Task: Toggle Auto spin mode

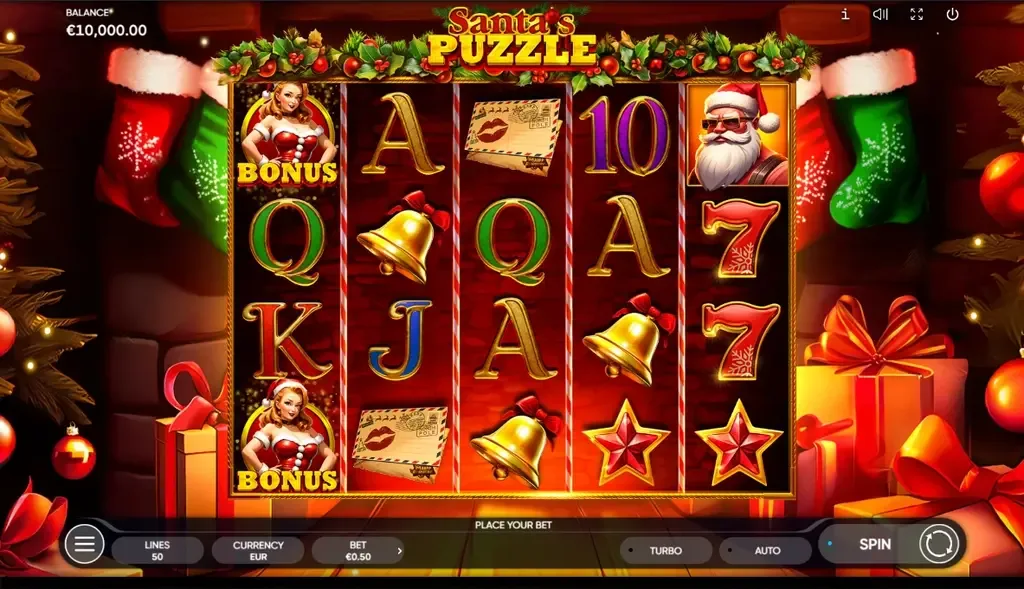Action: 765,550
